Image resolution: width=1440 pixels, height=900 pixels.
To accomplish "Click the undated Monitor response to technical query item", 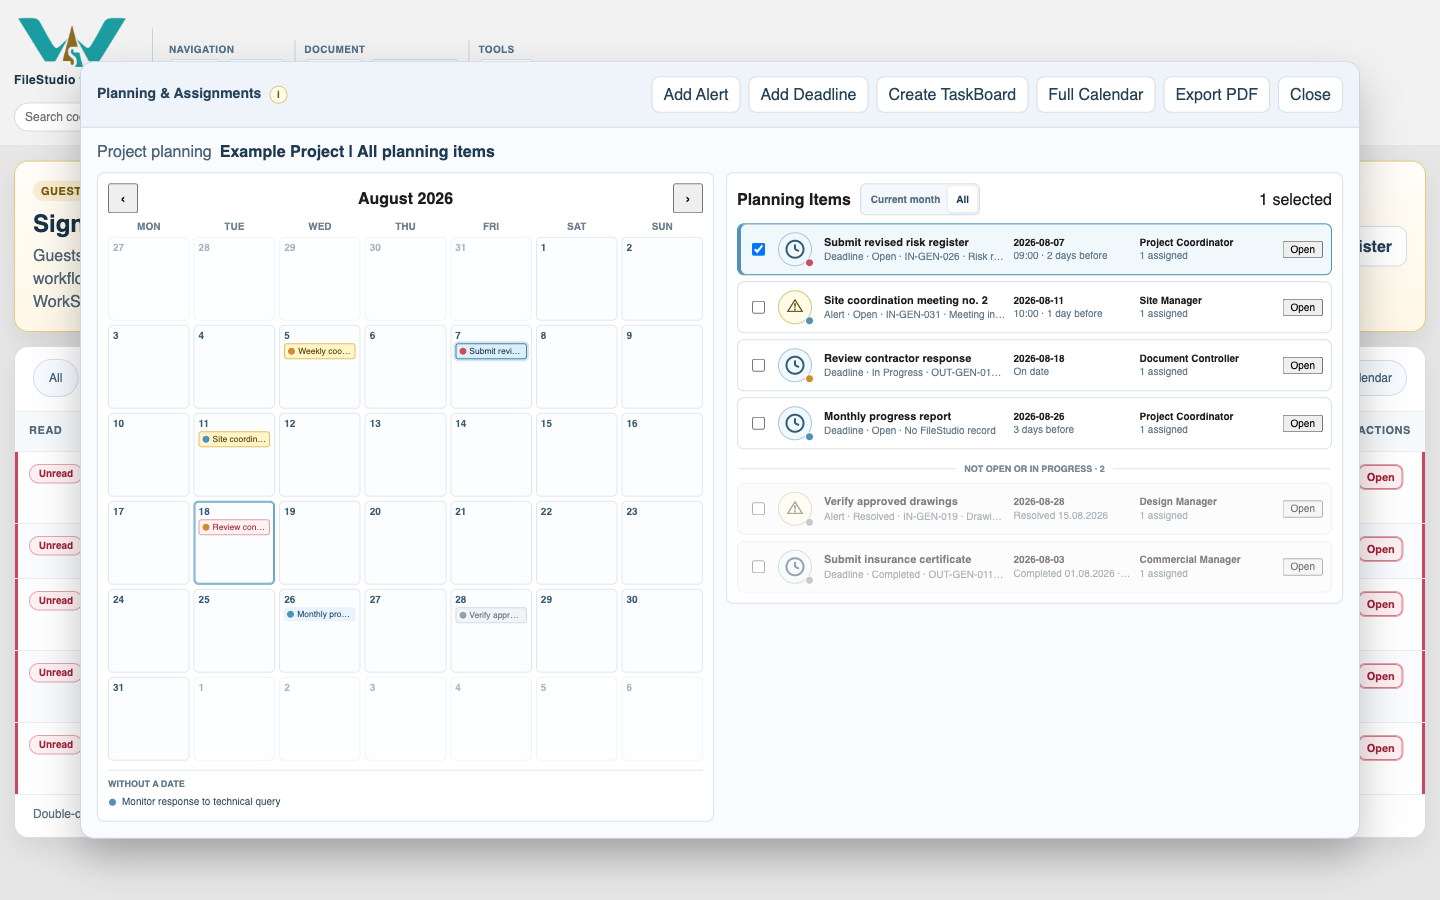I will (195, 802).
